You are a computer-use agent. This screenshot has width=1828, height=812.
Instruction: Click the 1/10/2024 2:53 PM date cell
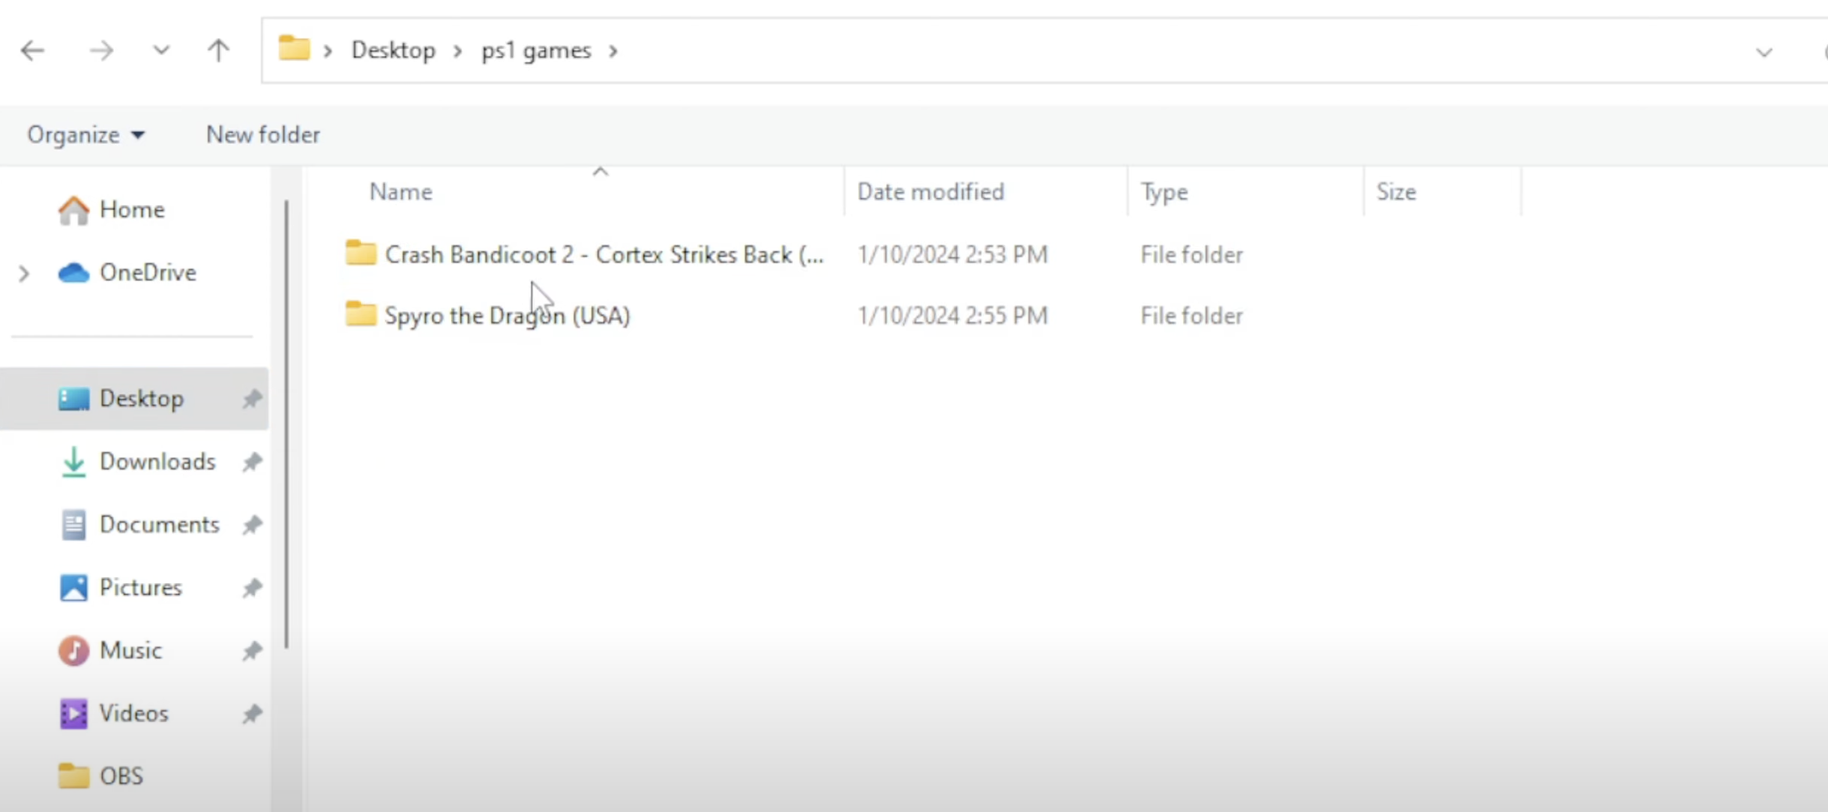coord(952,255)
